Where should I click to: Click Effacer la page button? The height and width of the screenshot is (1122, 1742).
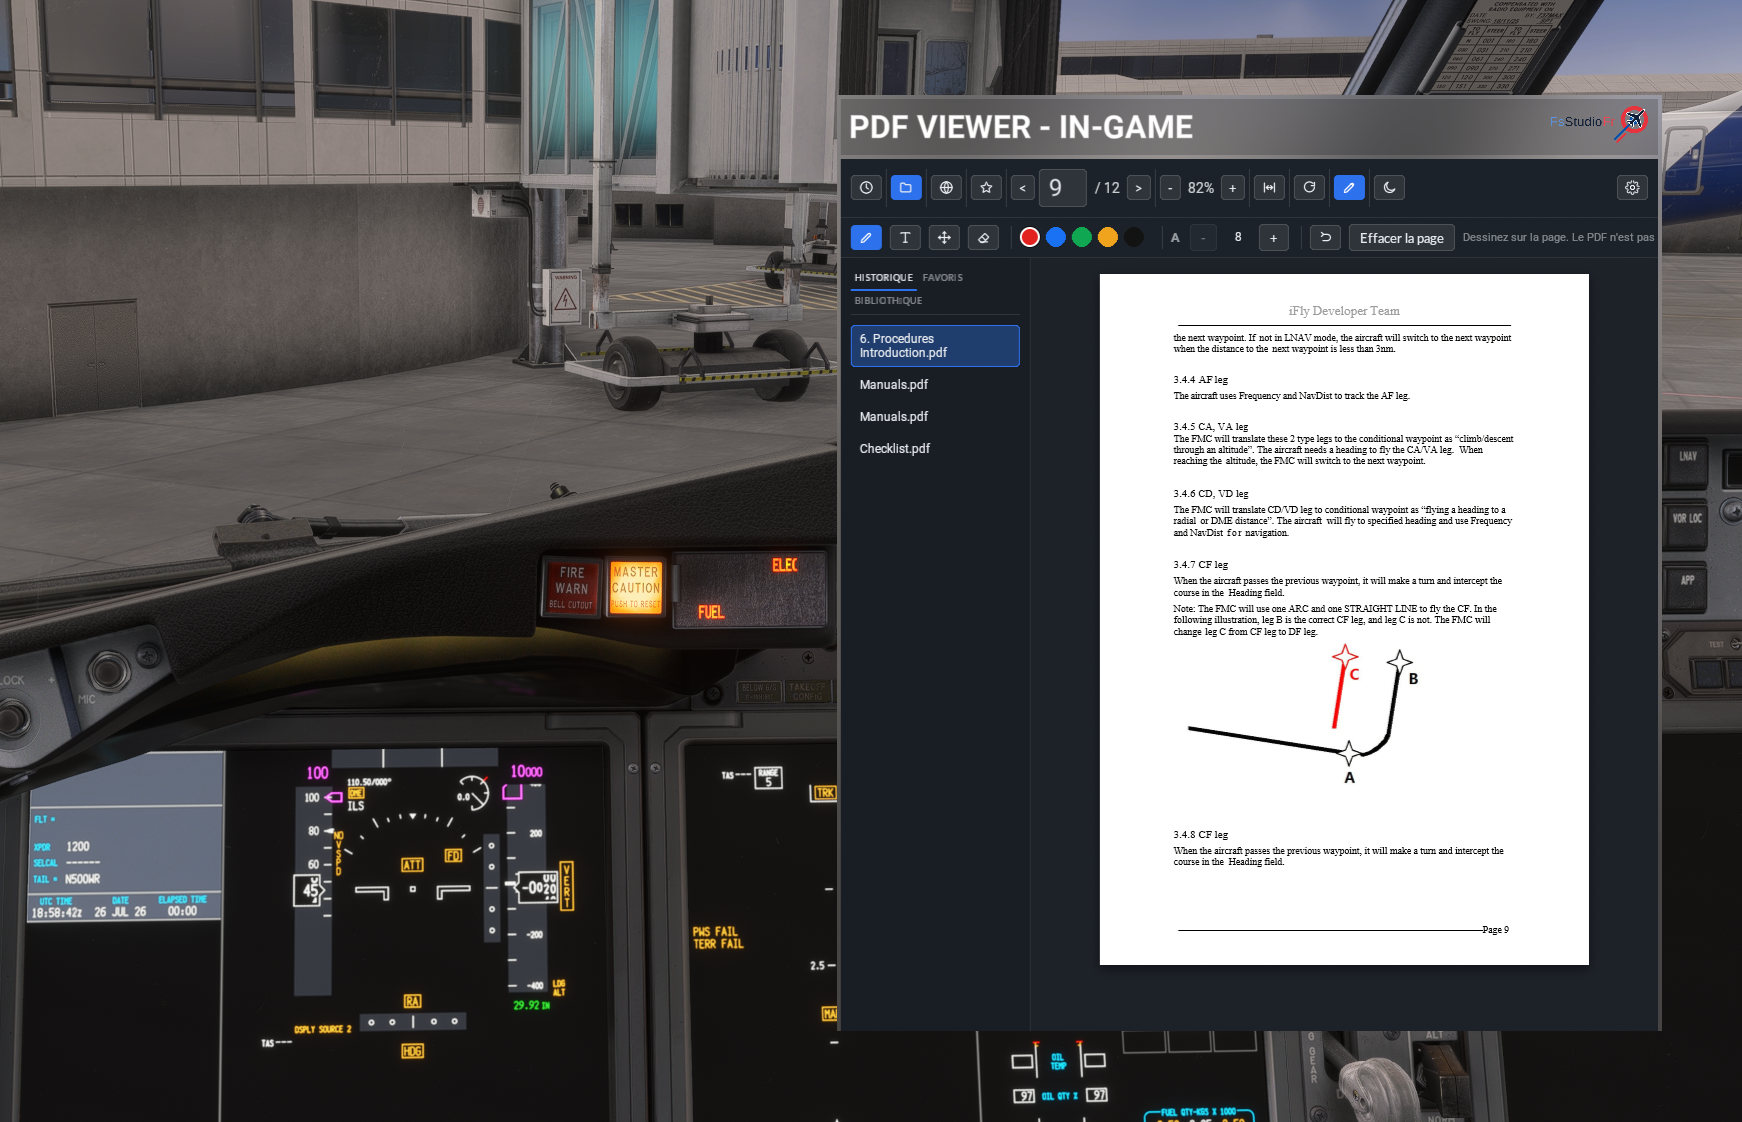(x=1401, y=238)
